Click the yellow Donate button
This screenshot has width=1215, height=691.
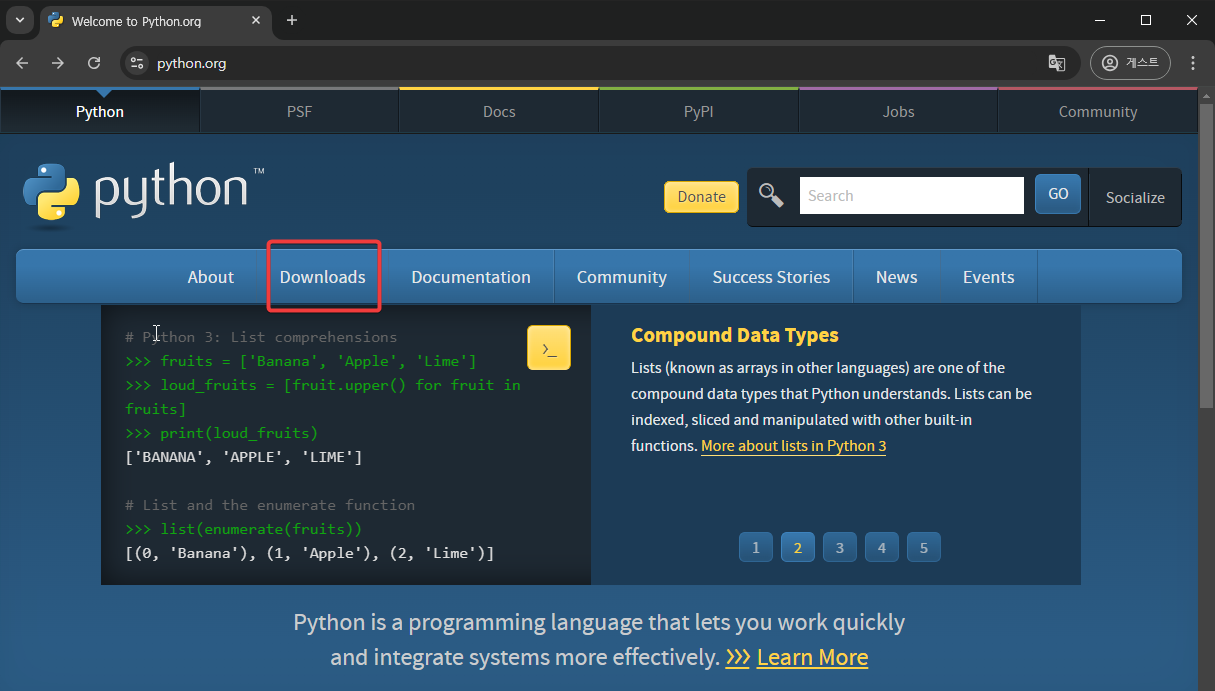(x=701, y=197)
